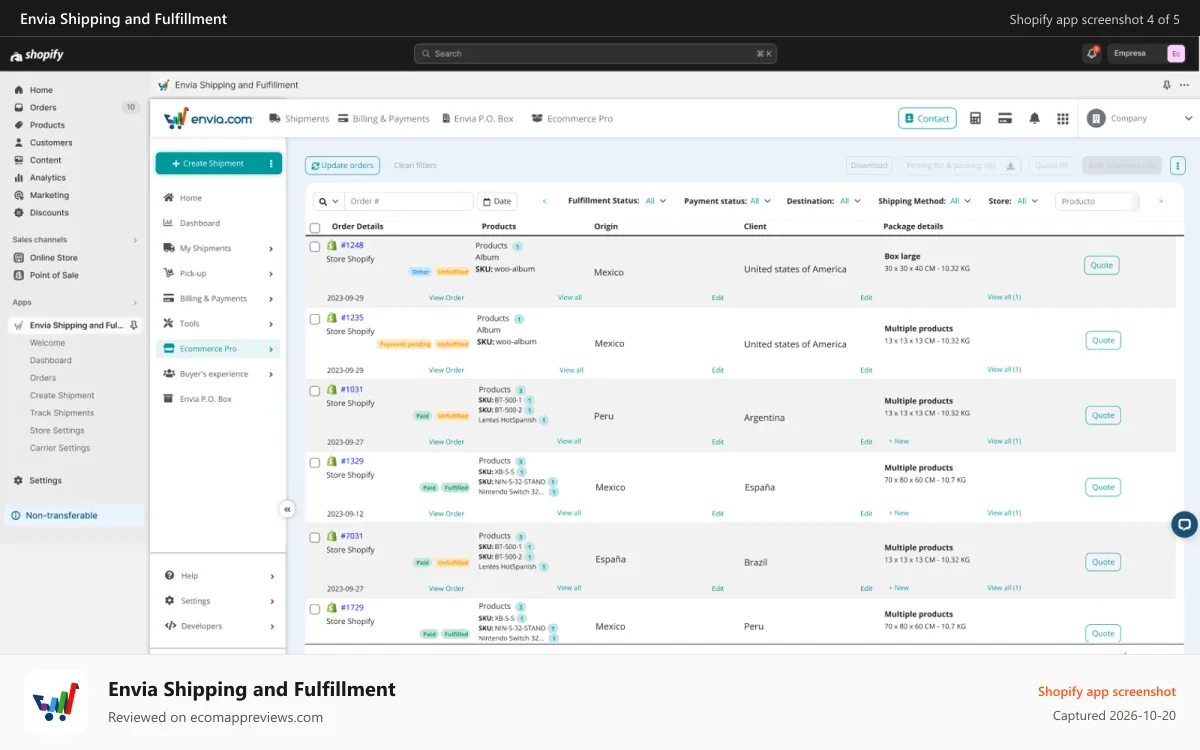
Task: Open Billing & Payments in envia top nav
Action: [x=383, y=119]
